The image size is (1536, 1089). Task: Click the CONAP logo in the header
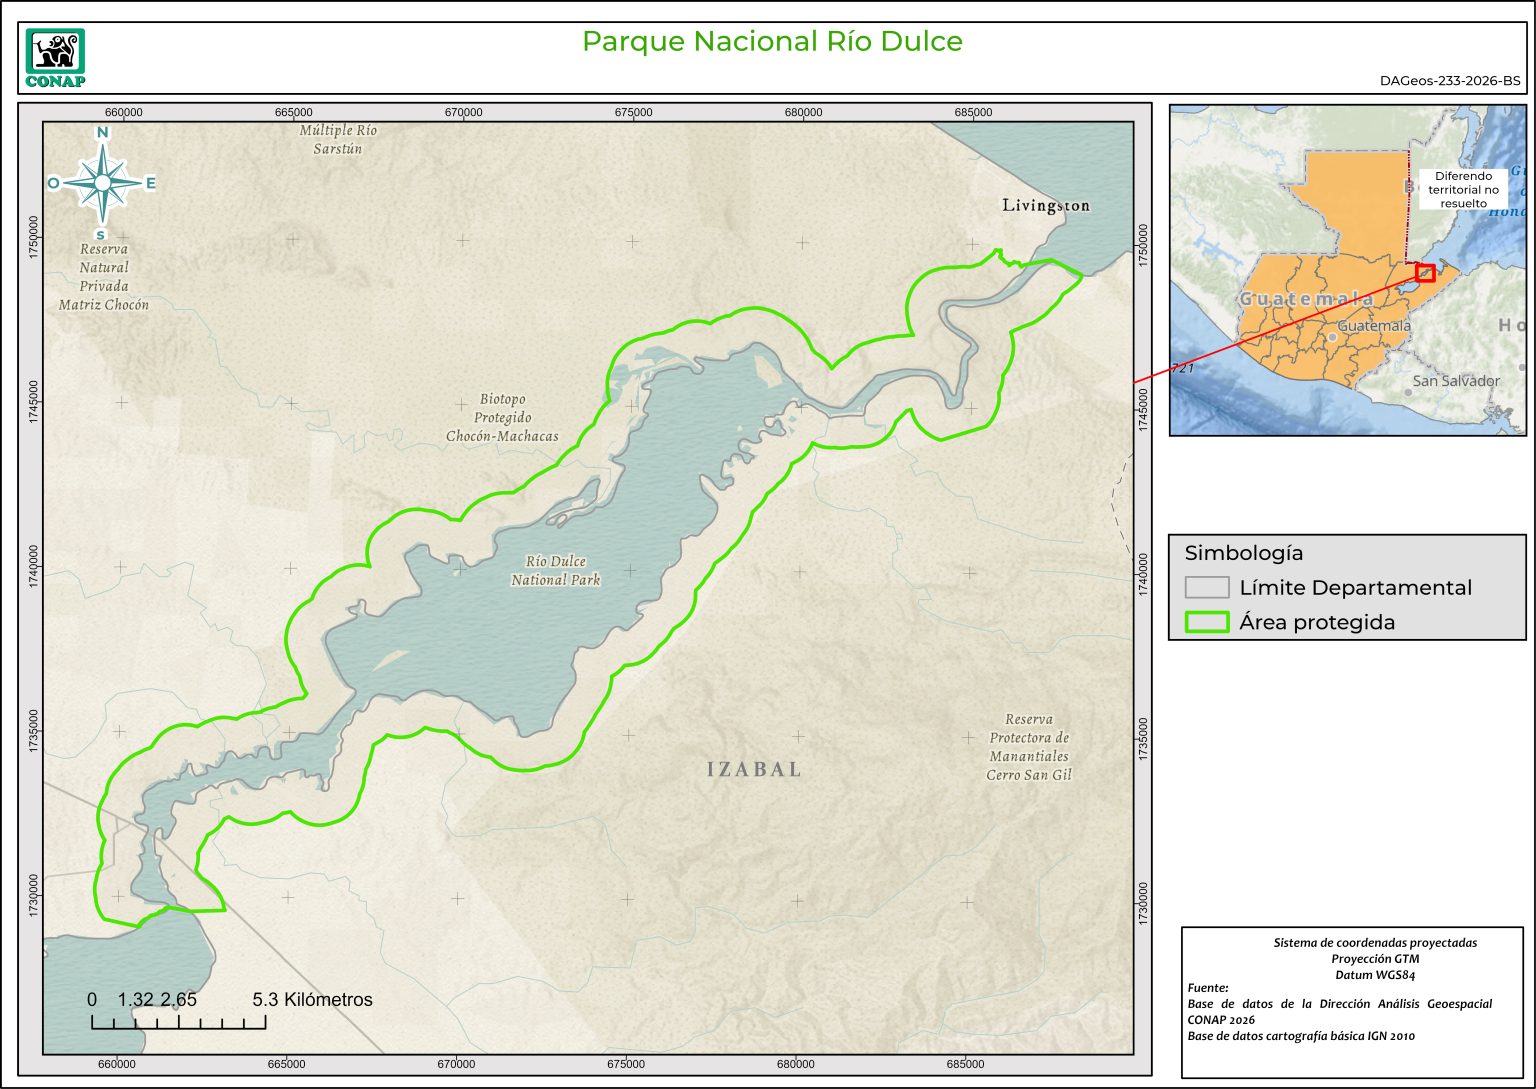[x=55, y=58]
